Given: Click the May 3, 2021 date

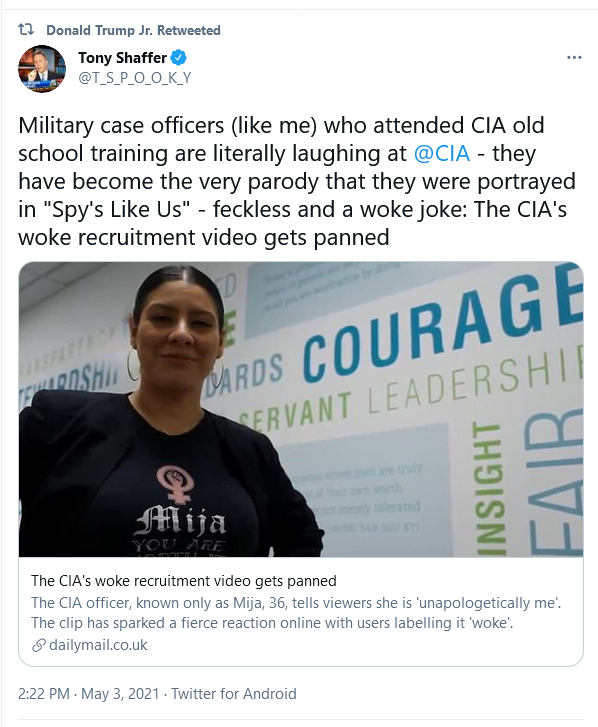Looking at the screenshot, I should click(x=120, y=694).
